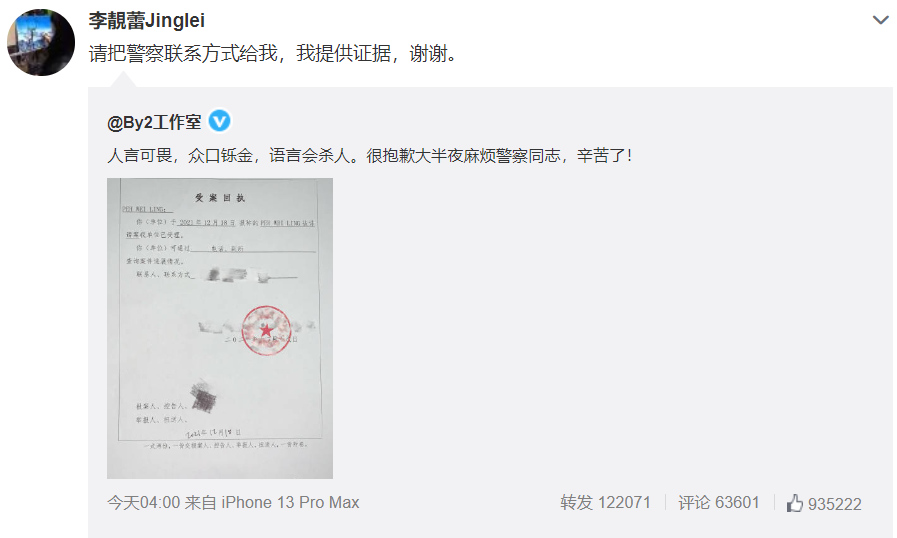Click the thumbs-up like icon

pyautogui.click(x=795, y=503)
